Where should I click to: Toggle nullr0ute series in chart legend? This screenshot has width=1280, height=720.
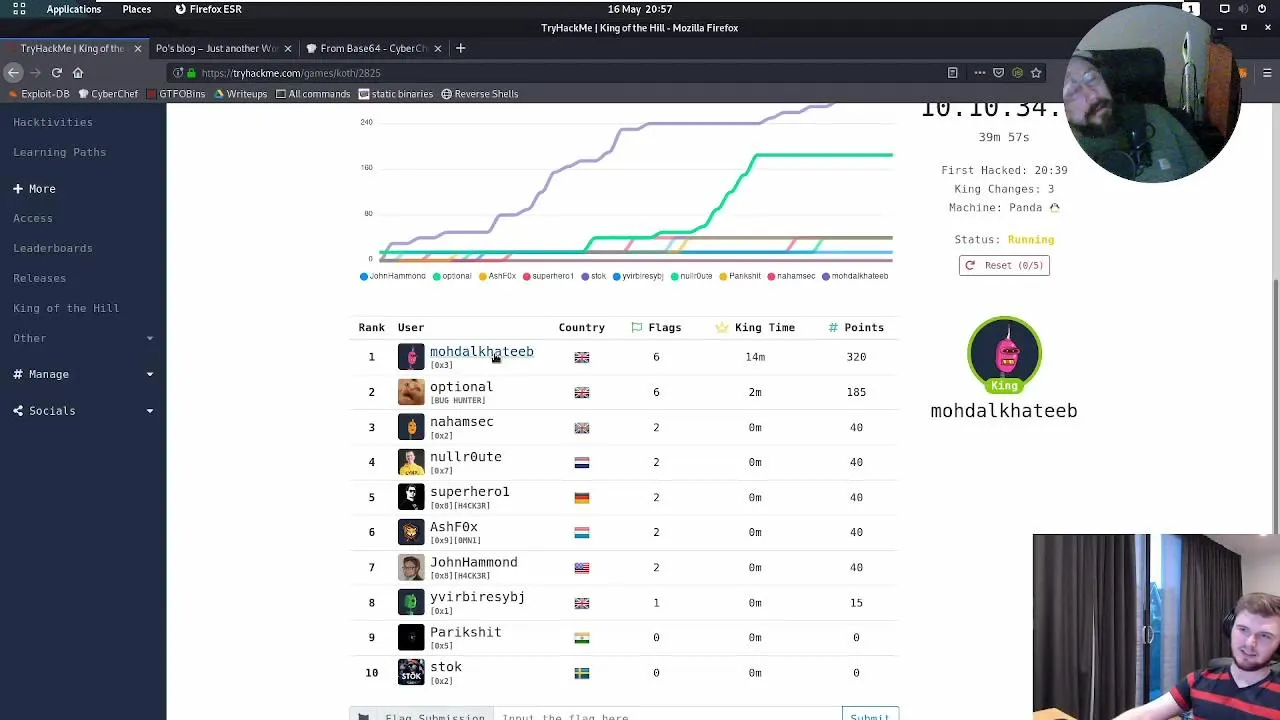coord(692,276)
